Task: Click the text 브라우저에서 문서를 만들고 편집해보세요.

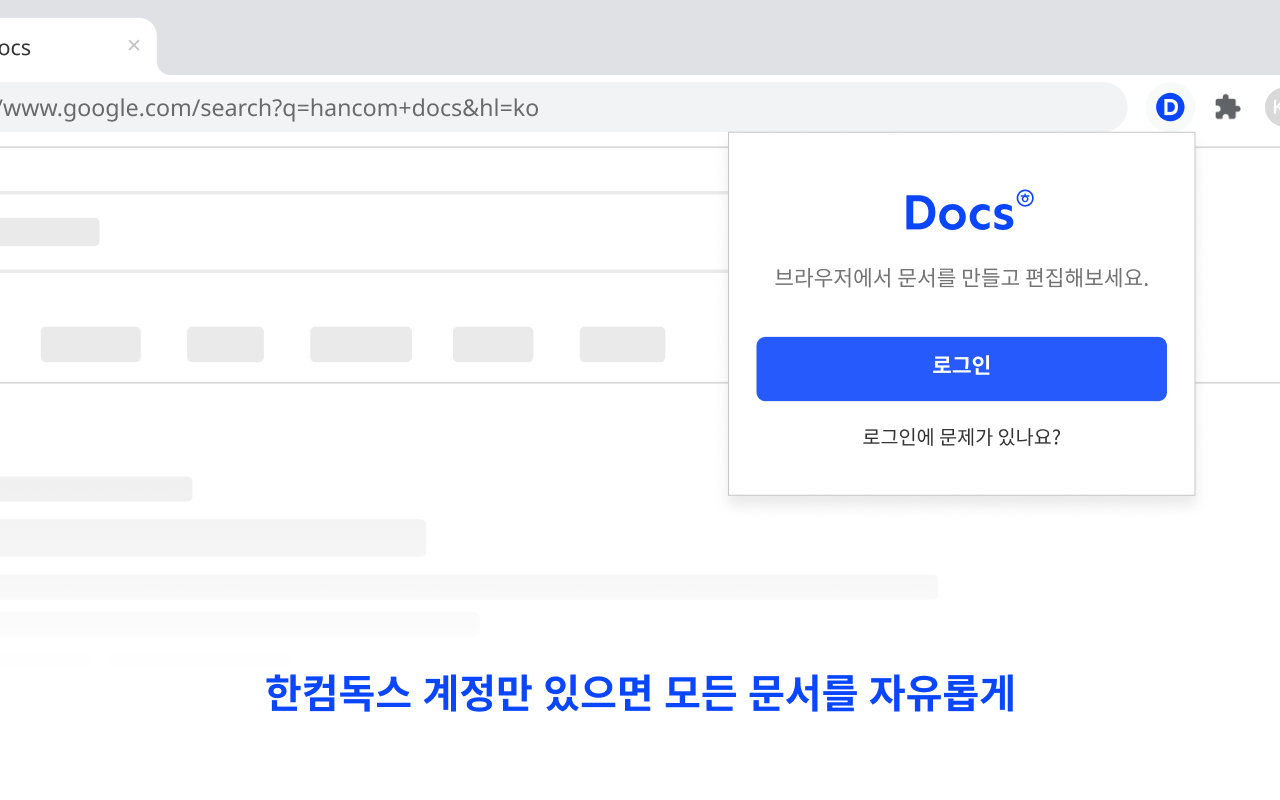Action: pos(961,278)
